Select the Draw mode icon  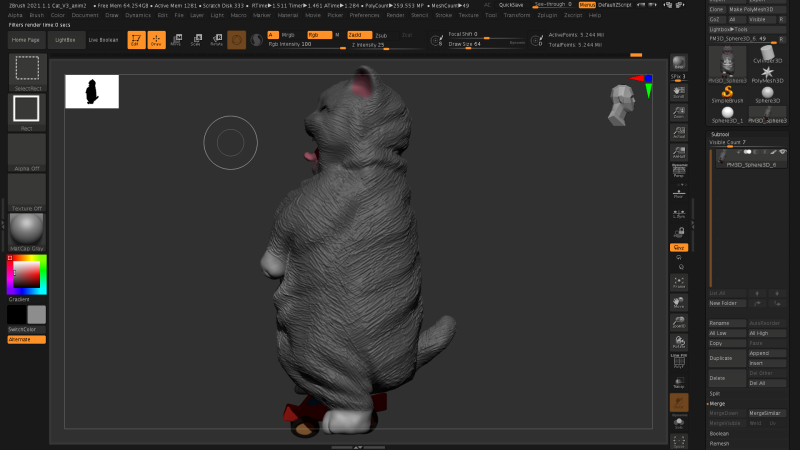pos(155,40)
